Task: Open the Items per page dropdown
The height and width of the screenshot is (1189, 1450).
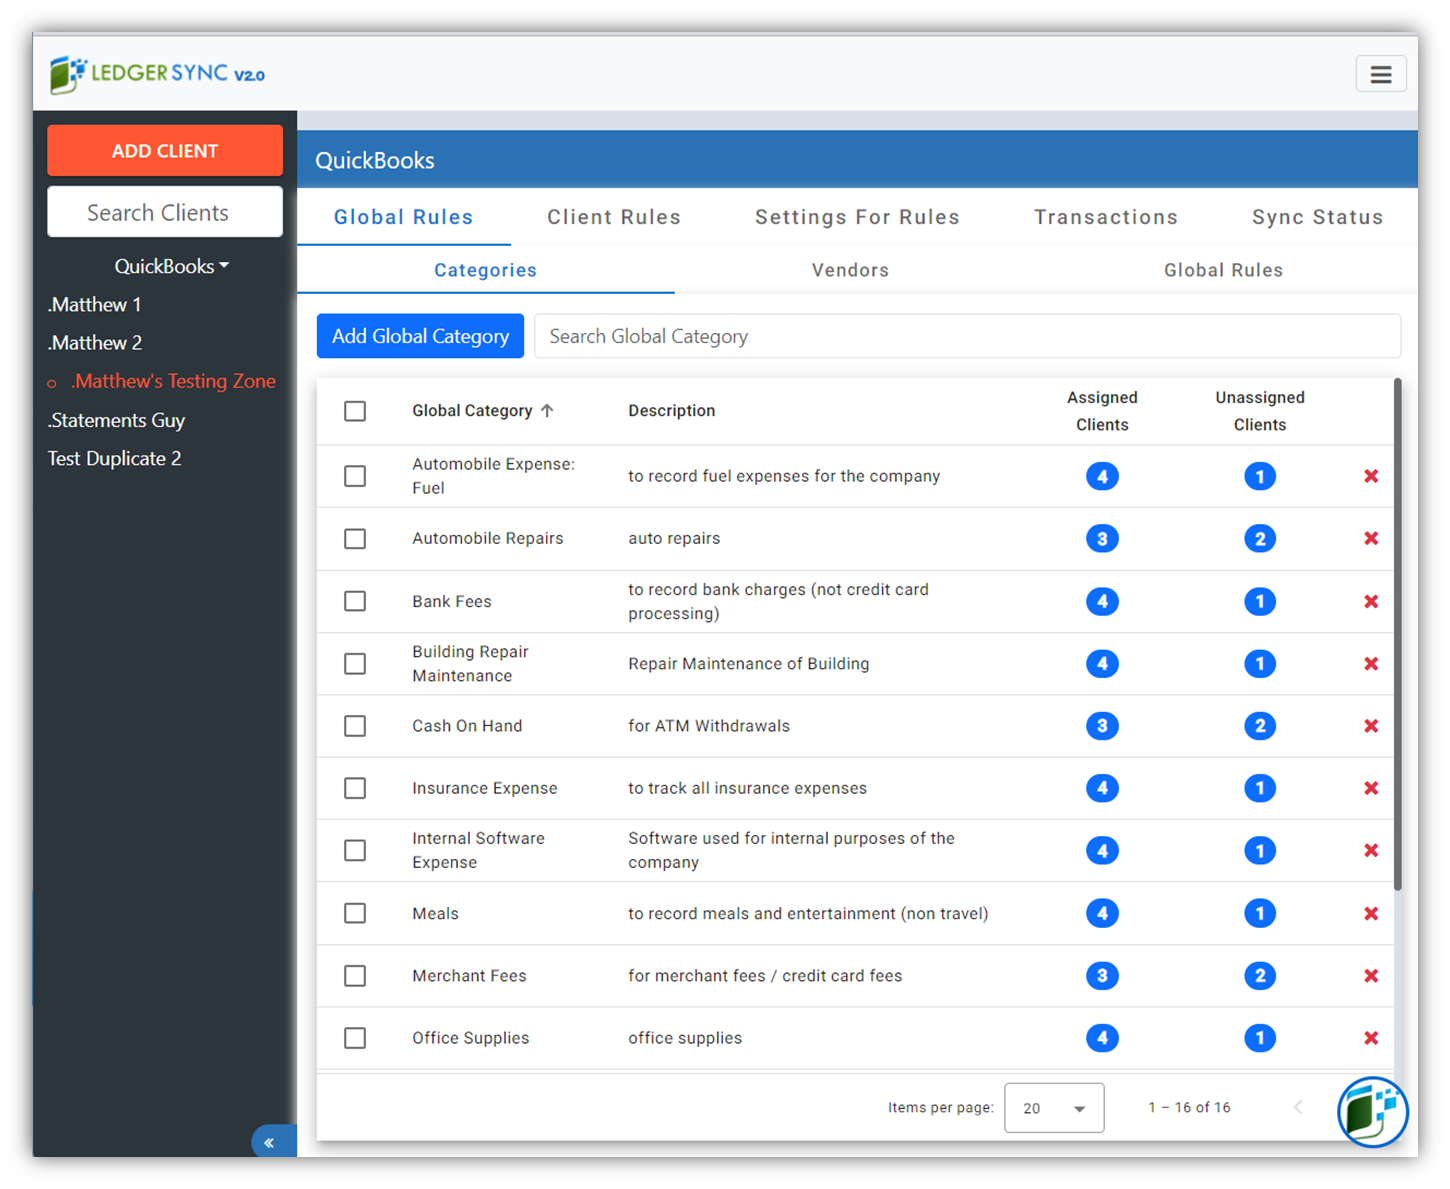Action: coord(1054,1108)
